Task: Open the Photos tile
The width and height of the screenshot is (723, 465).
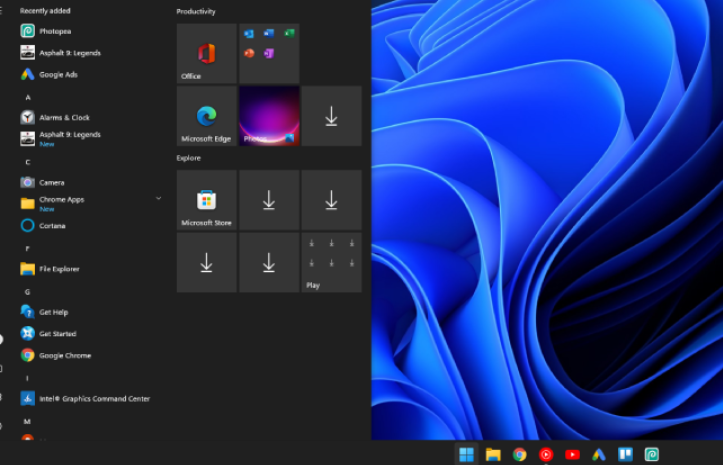Action: (x=269, y=116)
